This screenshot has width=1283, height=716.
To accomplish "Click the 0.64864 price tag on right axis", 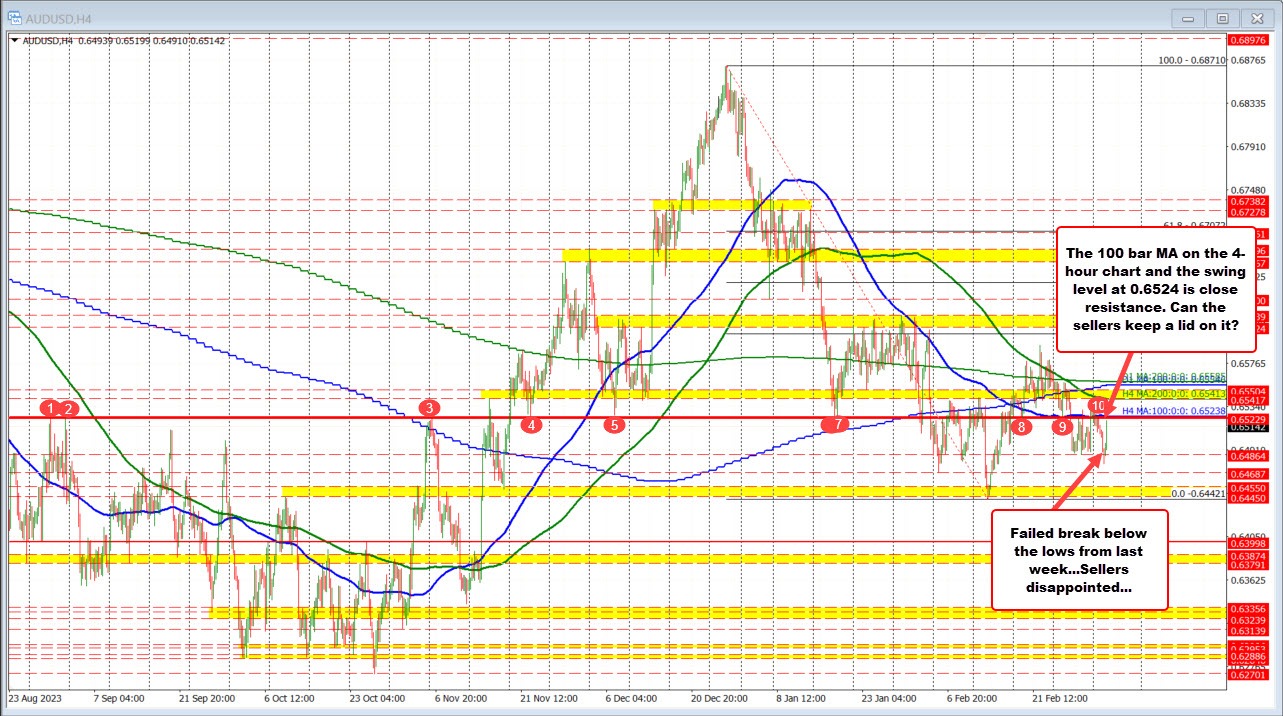I will (x=1249, y=455).
